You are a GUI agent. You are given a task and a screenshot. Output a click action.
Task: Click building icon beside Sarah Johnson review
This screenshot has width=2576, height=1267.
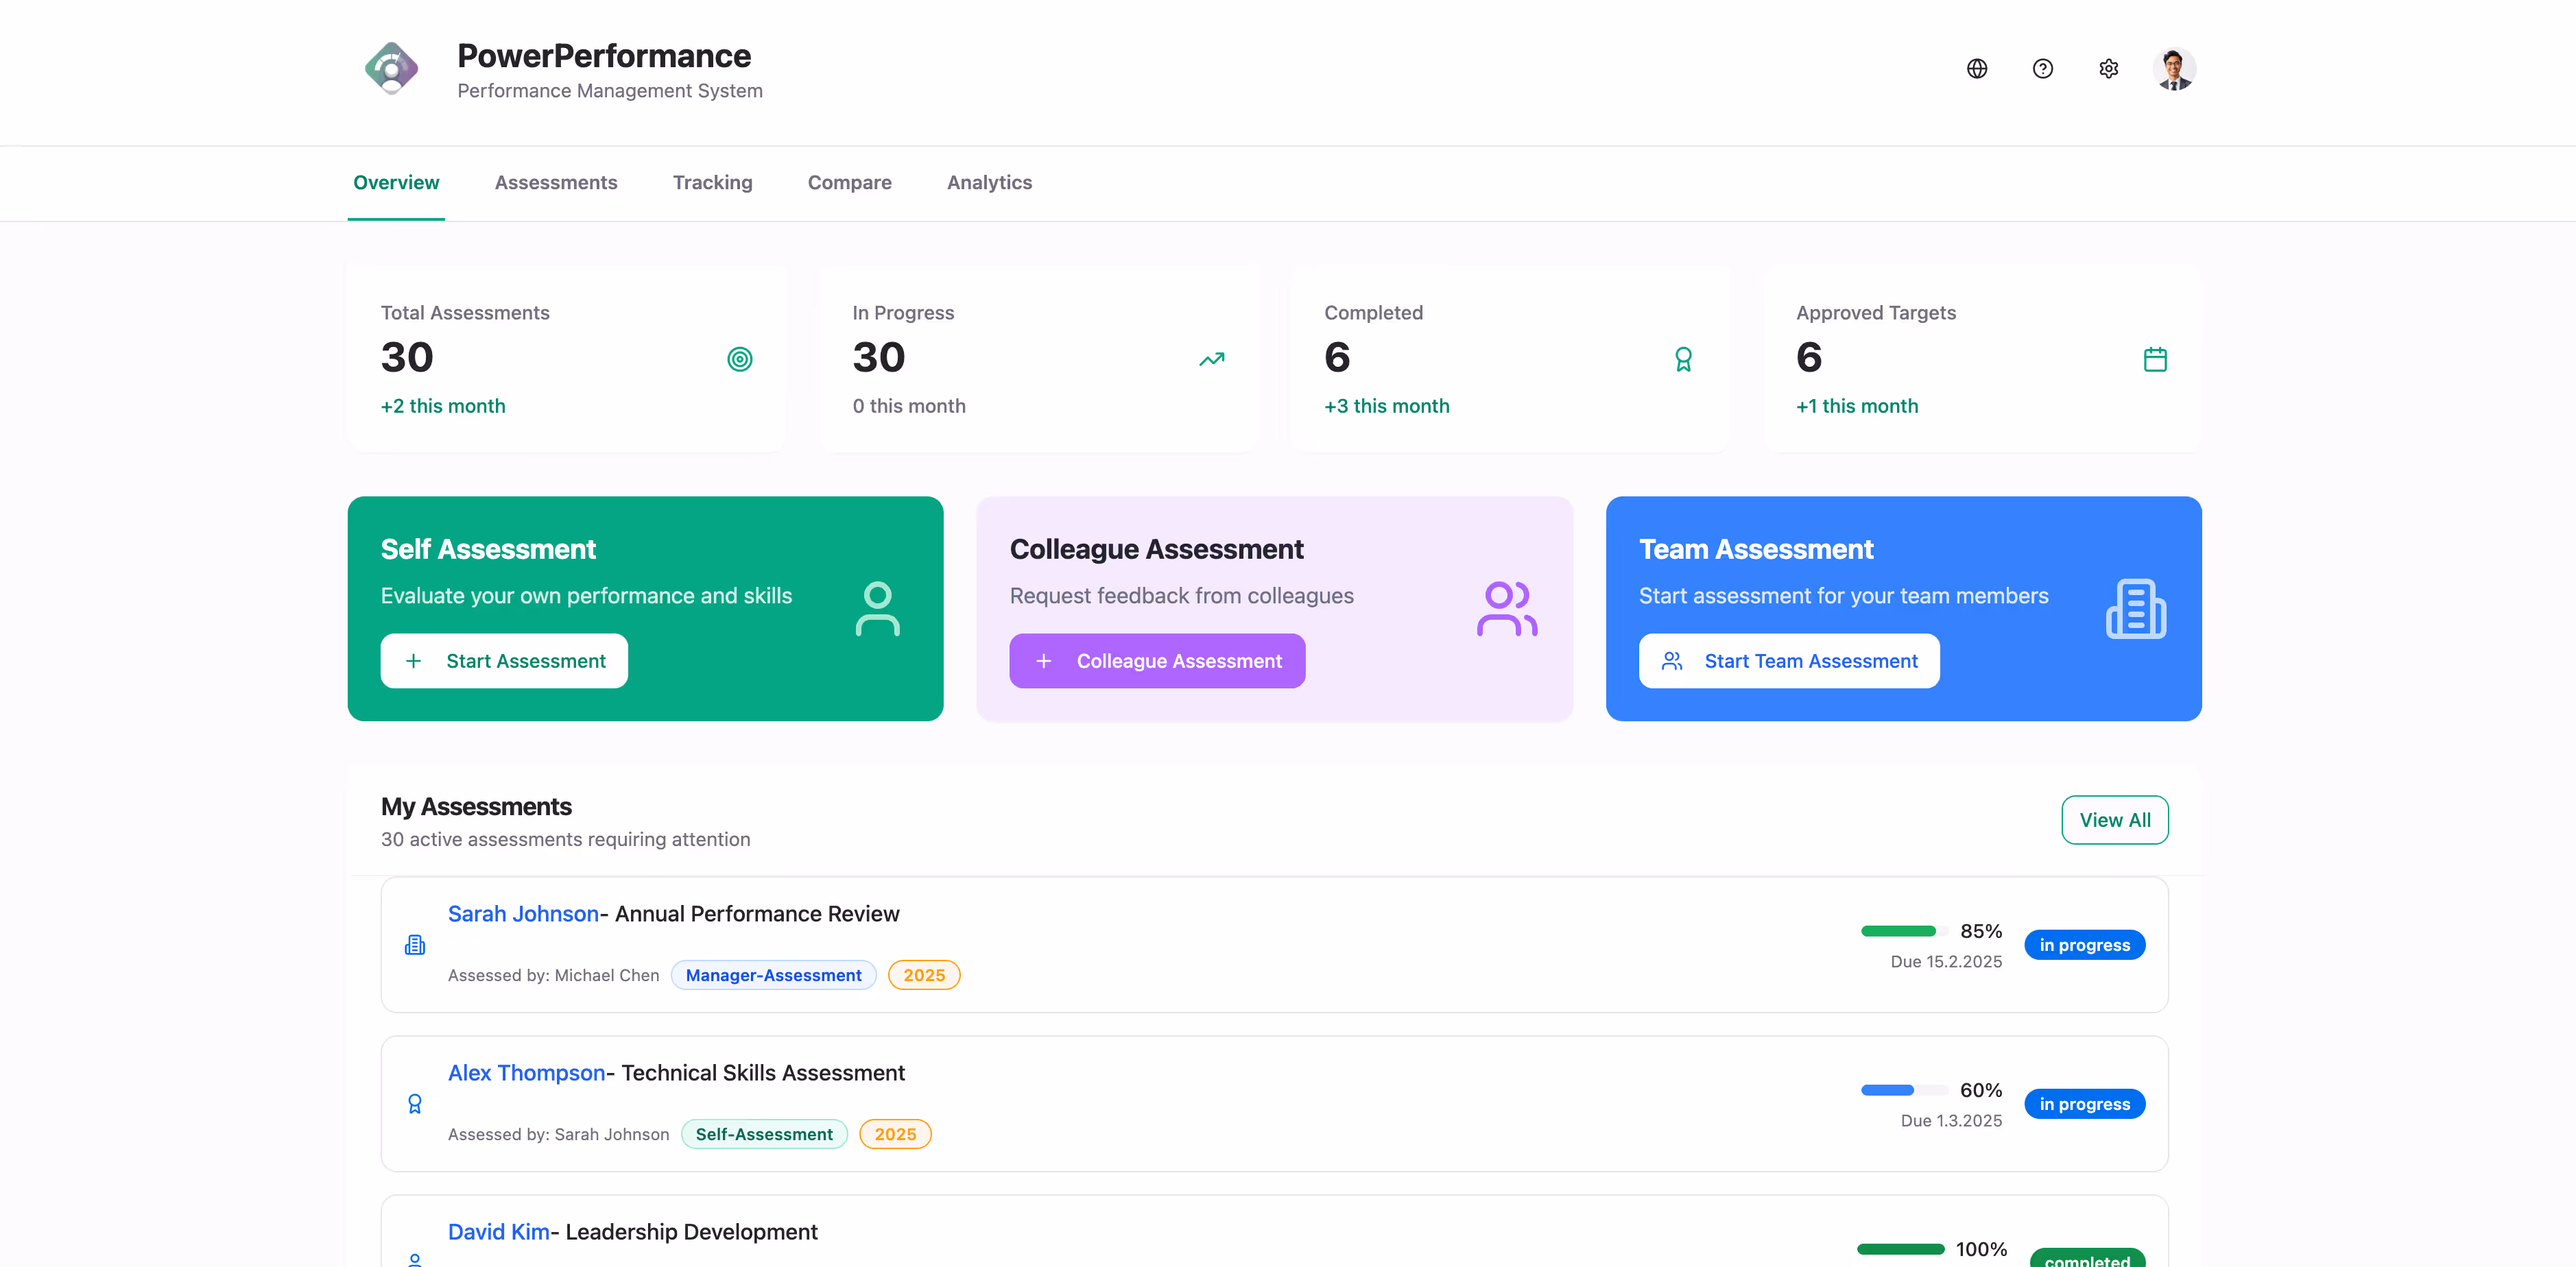coord(414,945)
